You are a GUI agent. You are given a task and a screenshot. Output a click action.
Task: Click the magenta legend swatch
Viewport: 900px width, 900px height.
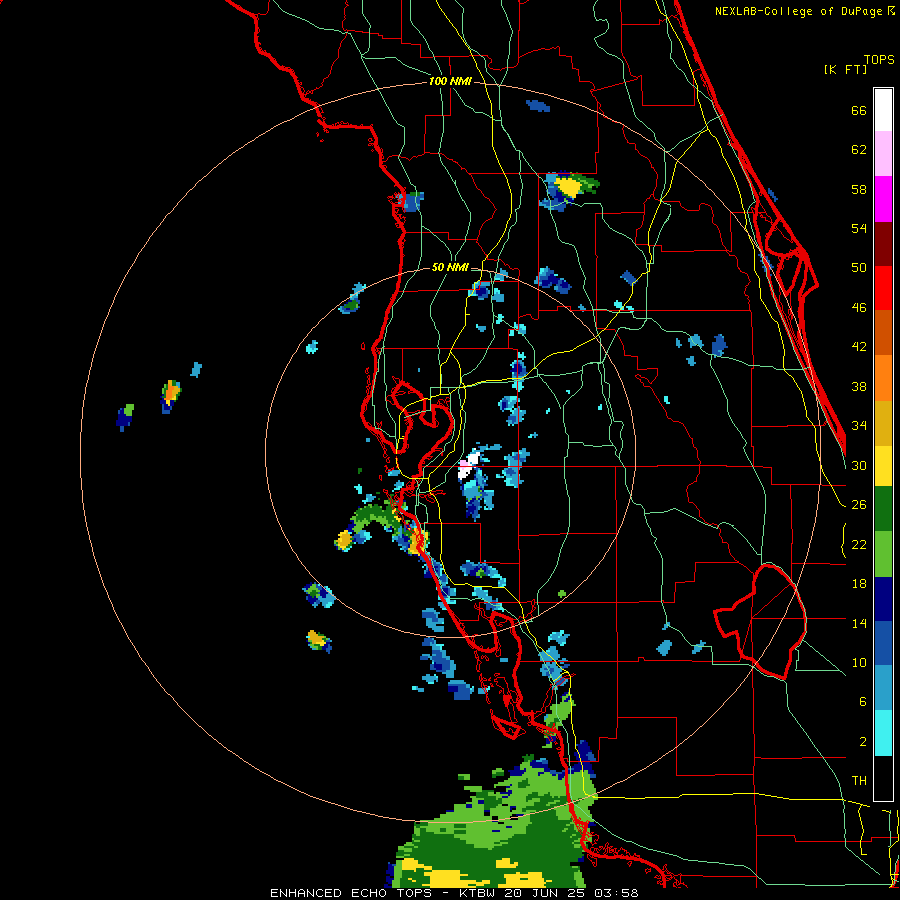(x=883, y=199)
